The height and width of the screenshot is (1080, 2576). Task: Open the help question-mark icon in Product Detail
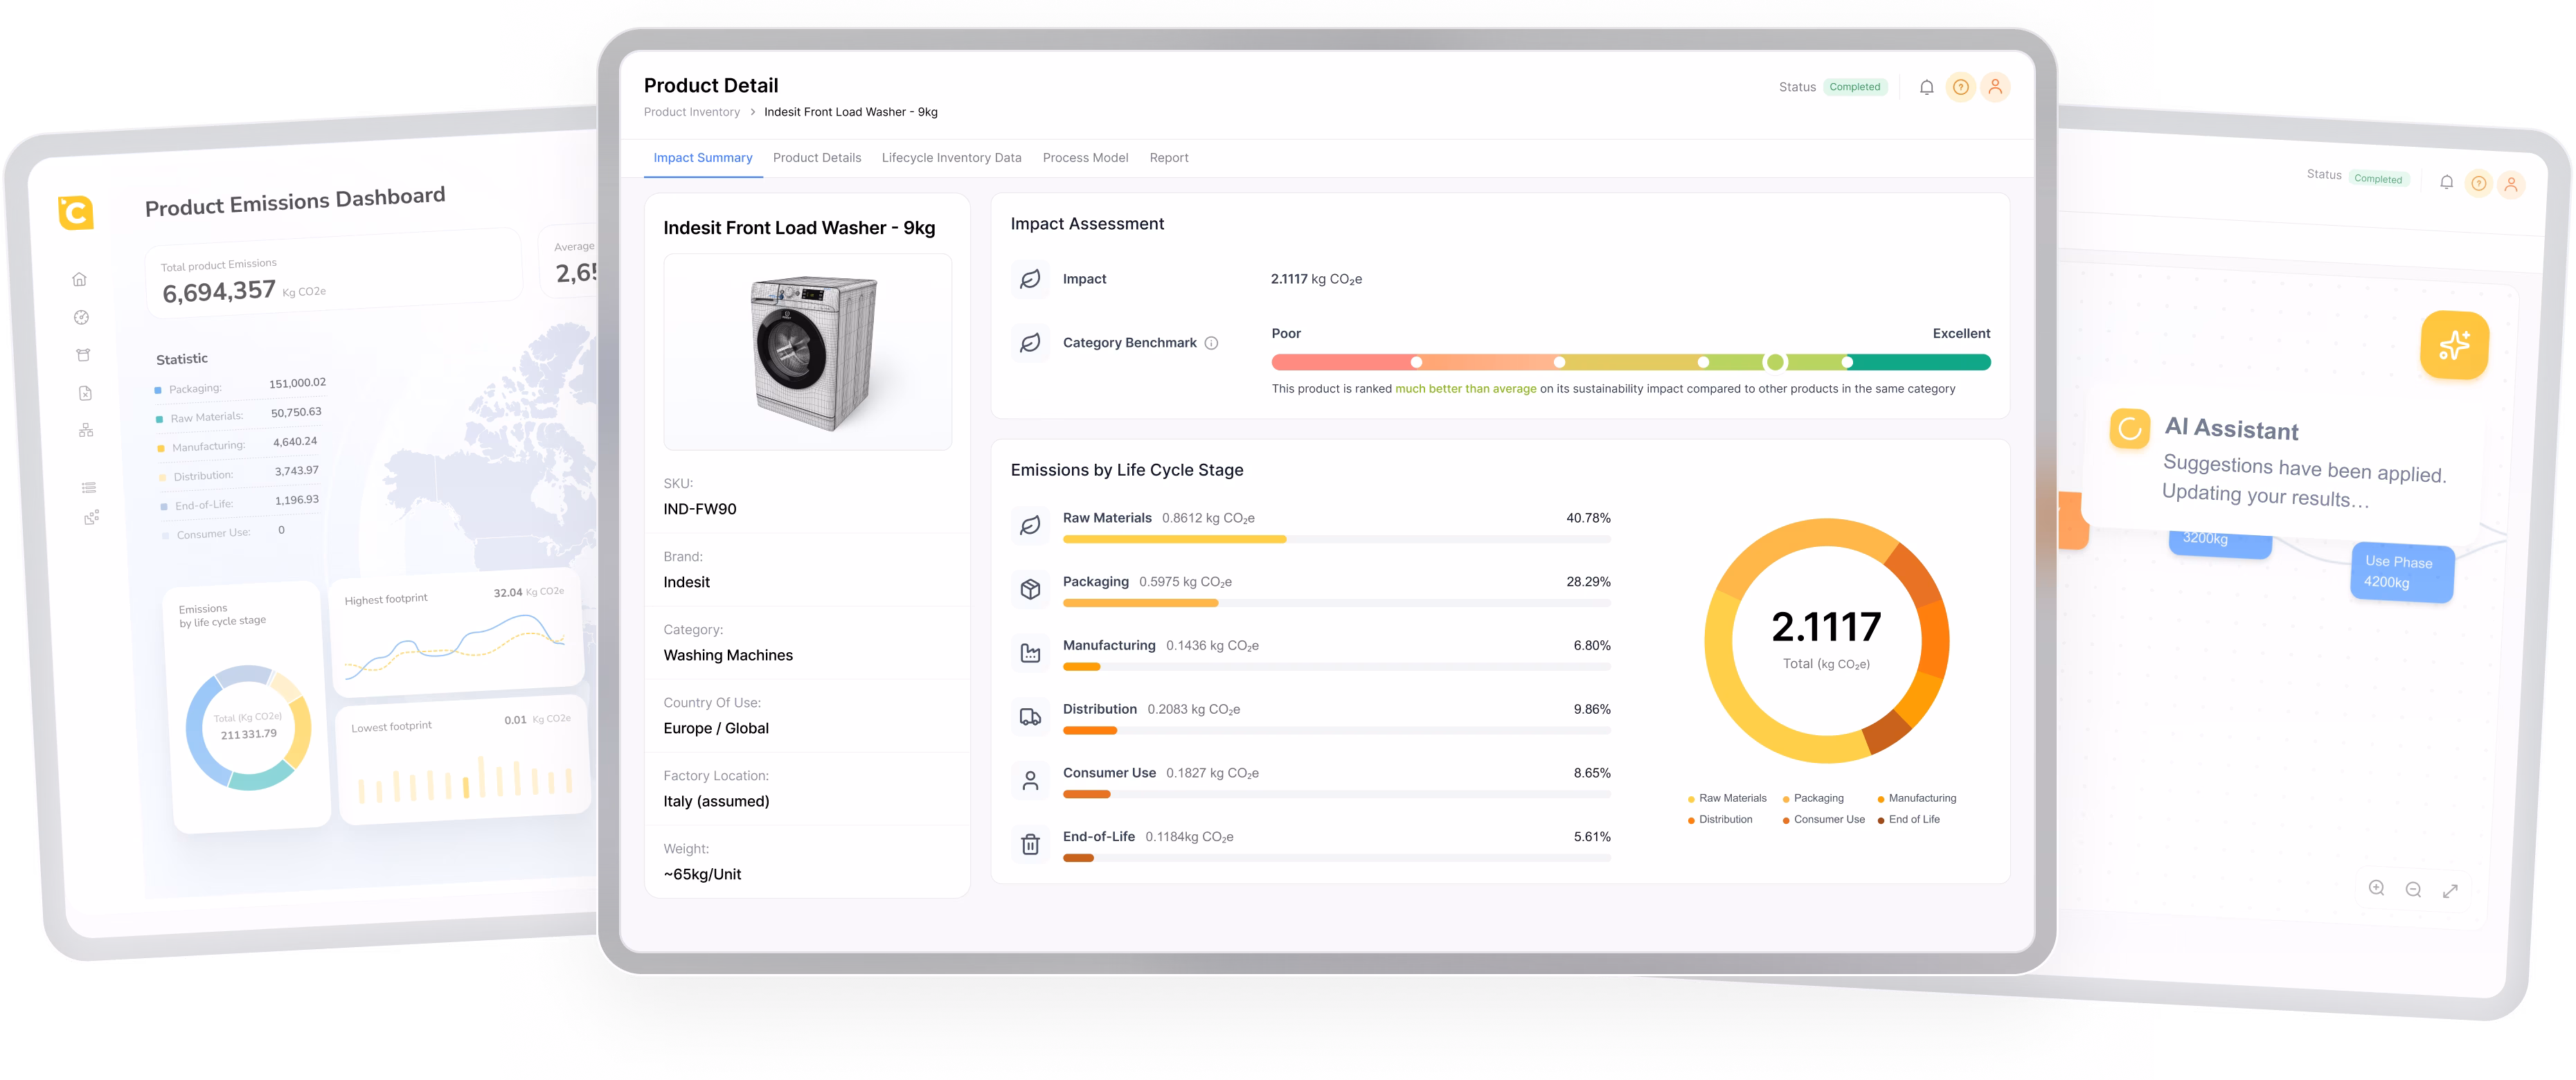pyautogui.click(x=1961, y=87)
